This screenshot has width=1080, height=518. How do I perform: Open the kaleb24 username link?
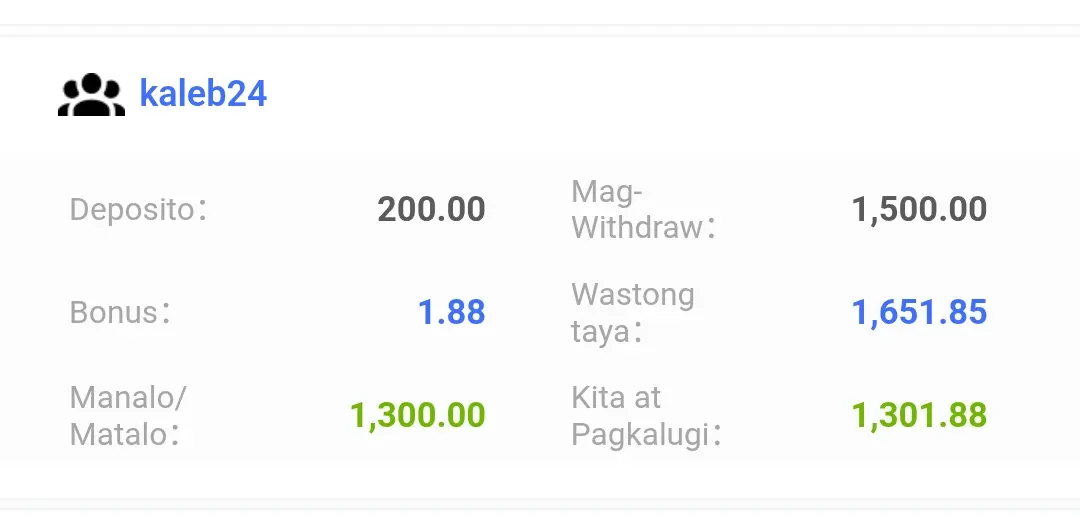(x=202, y=94)
